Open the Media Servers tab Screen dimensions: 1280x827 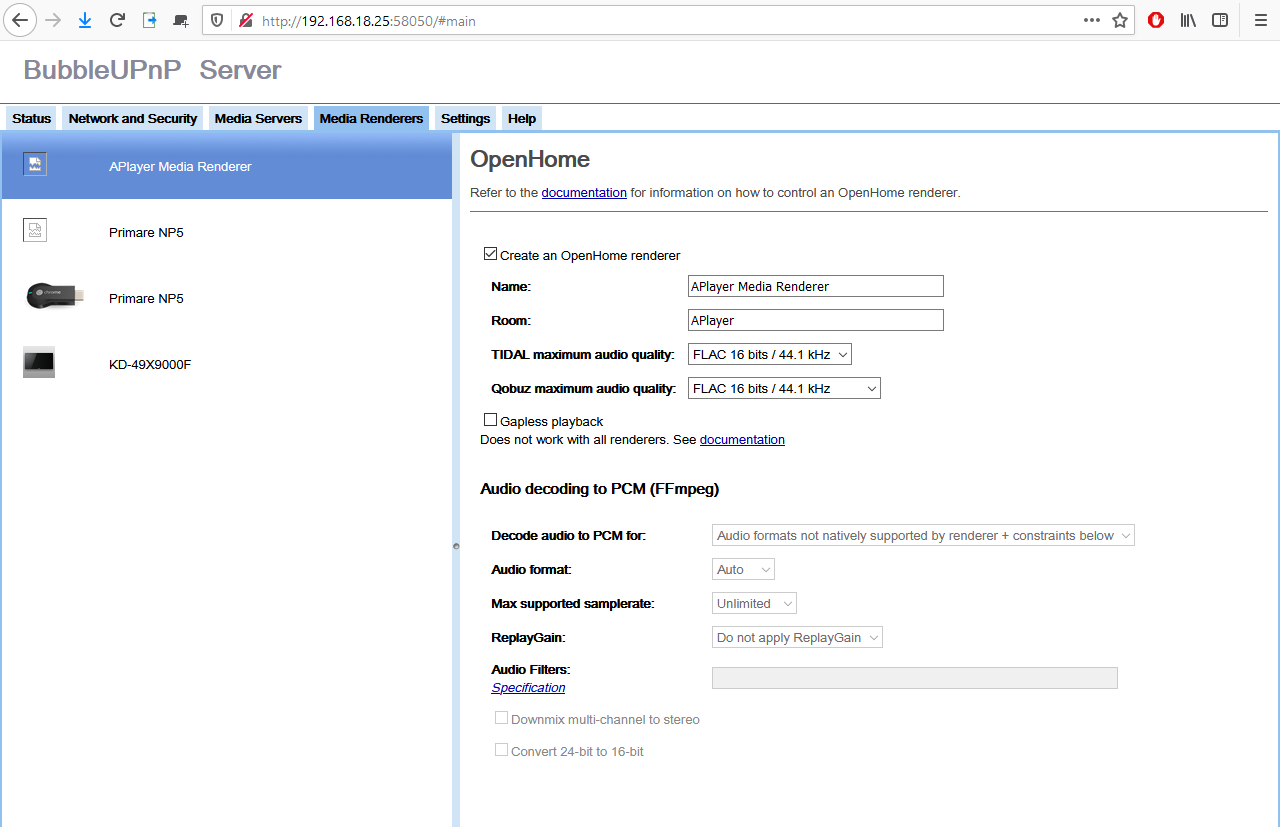pyautogui.click(x=258, y=118)
